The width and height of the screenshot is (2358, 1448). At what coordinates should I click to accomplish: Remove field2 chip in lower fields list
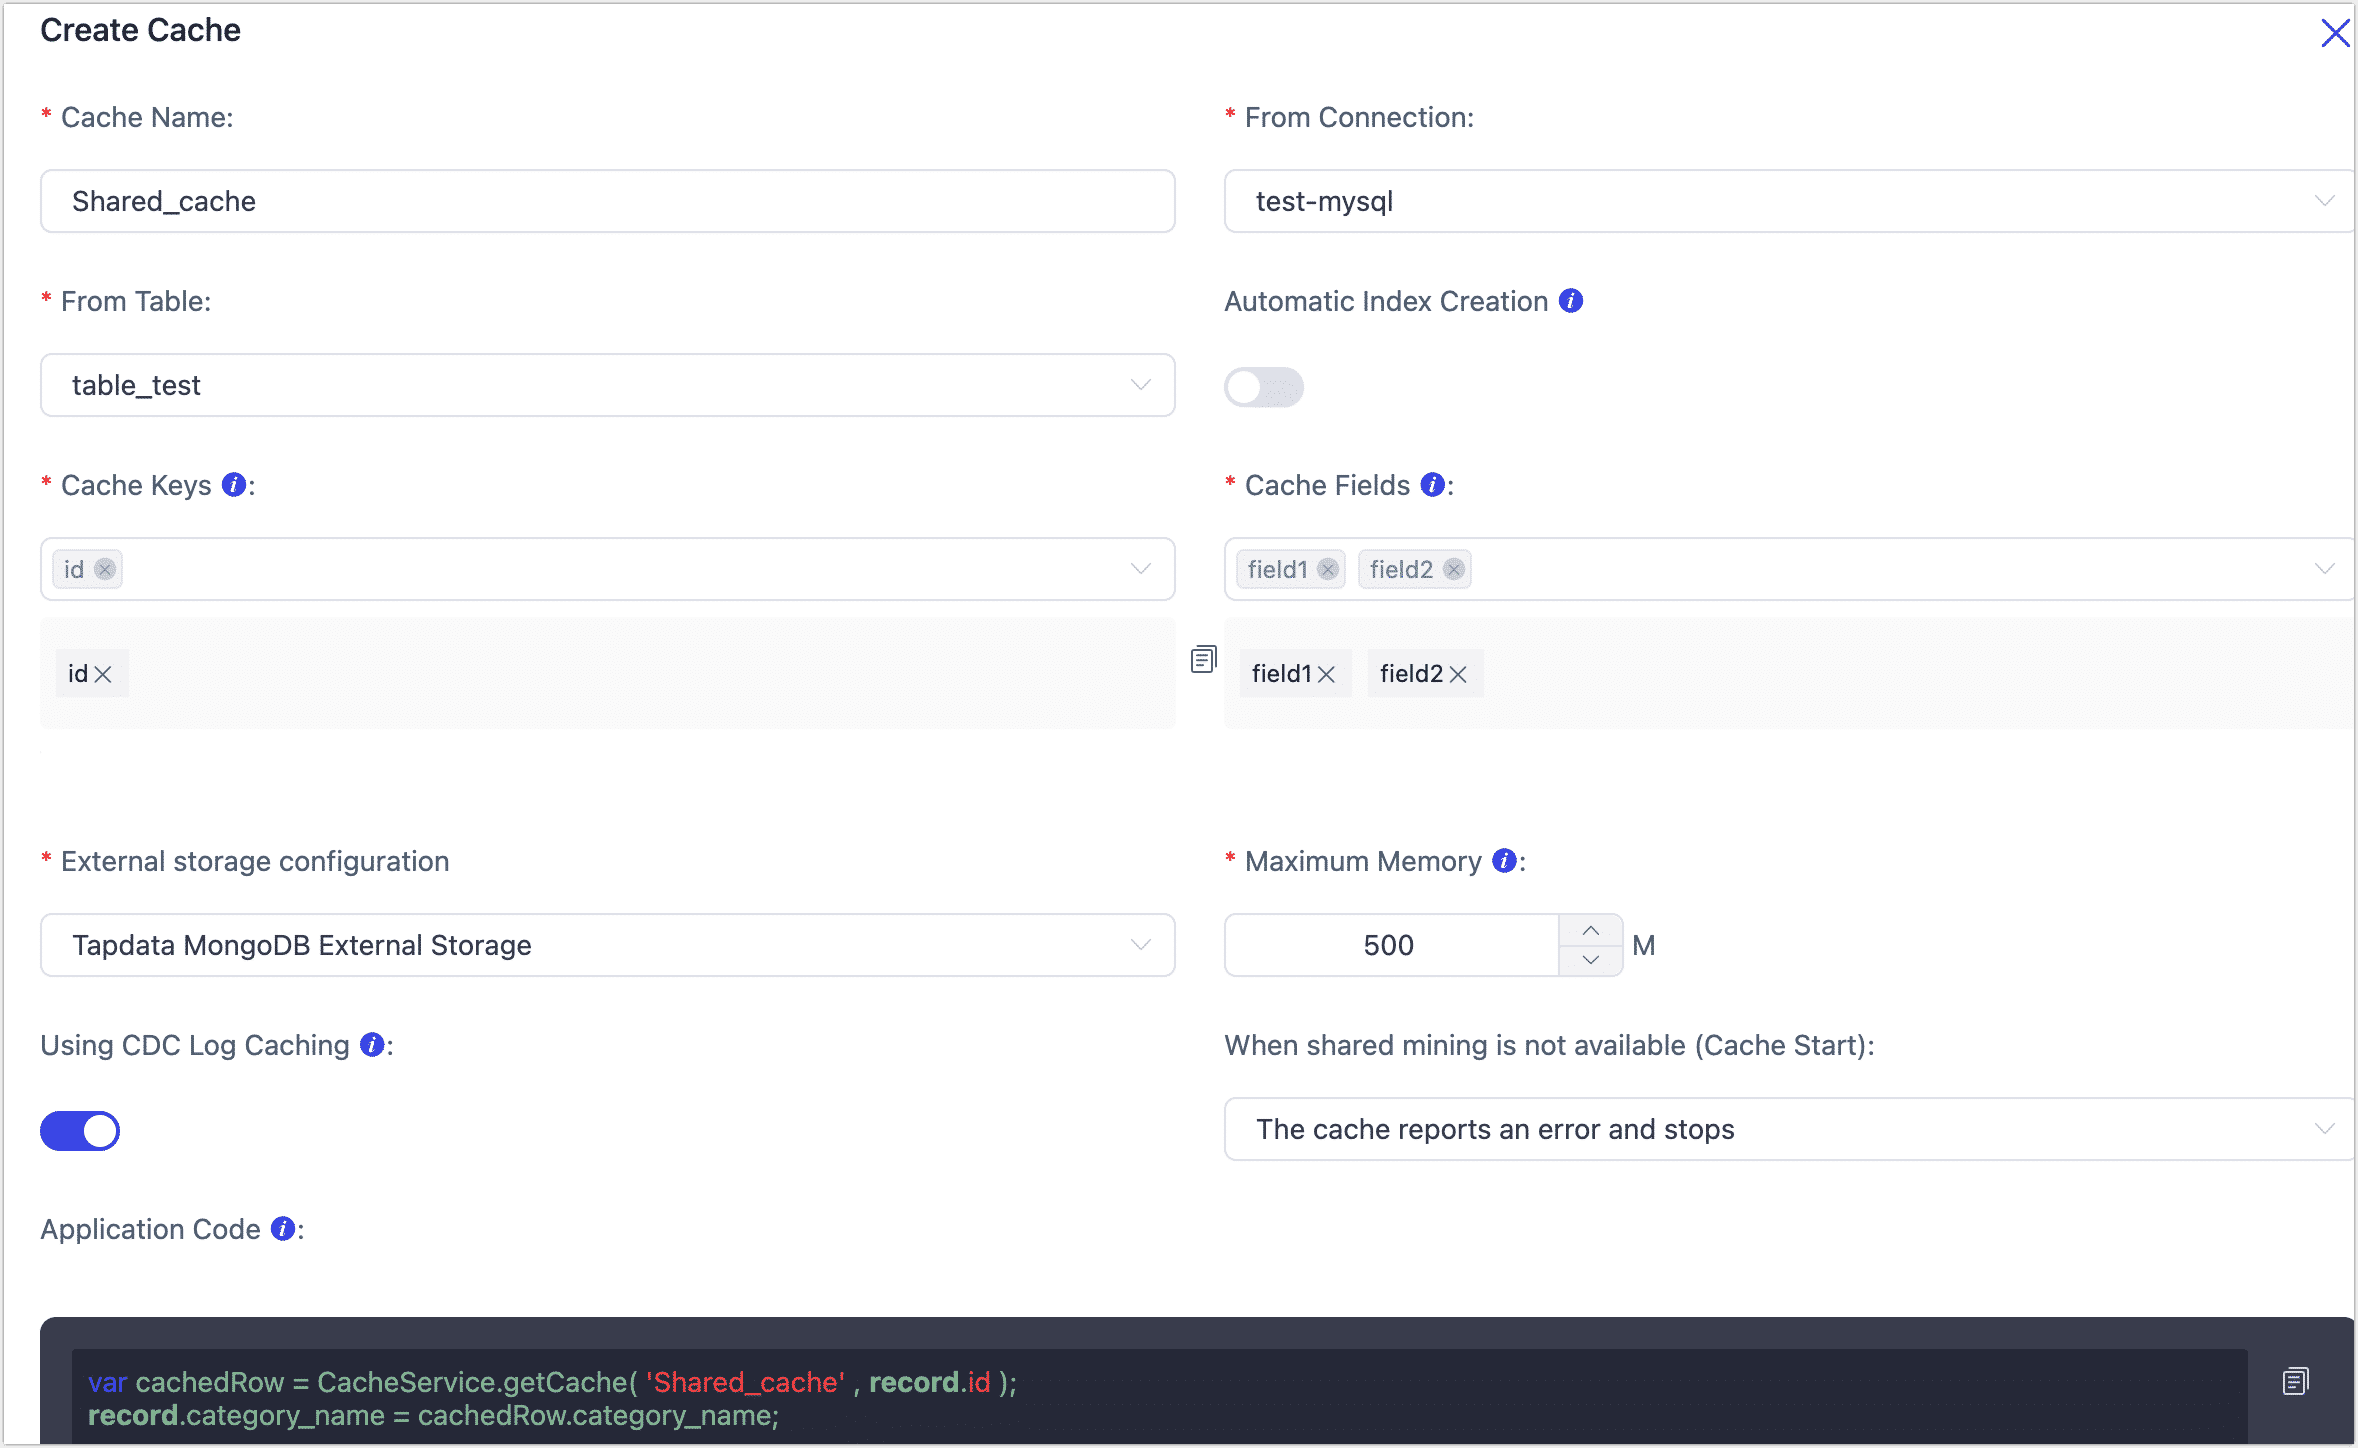coord(1458,675)
